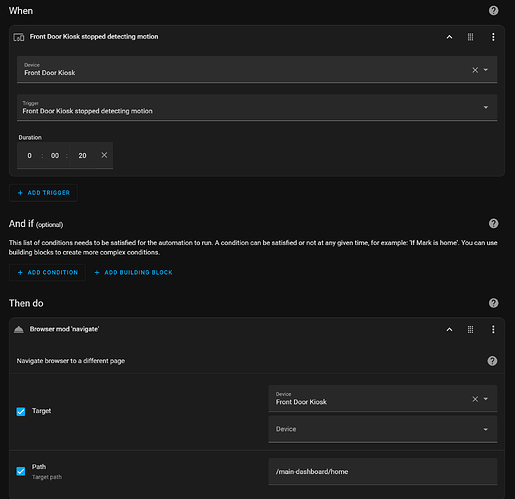Image resolution: width=515 pixels, height=499 pixels.
Task: Collapse the Front Door Kiosk trigger card
Action: click(449, 37)
